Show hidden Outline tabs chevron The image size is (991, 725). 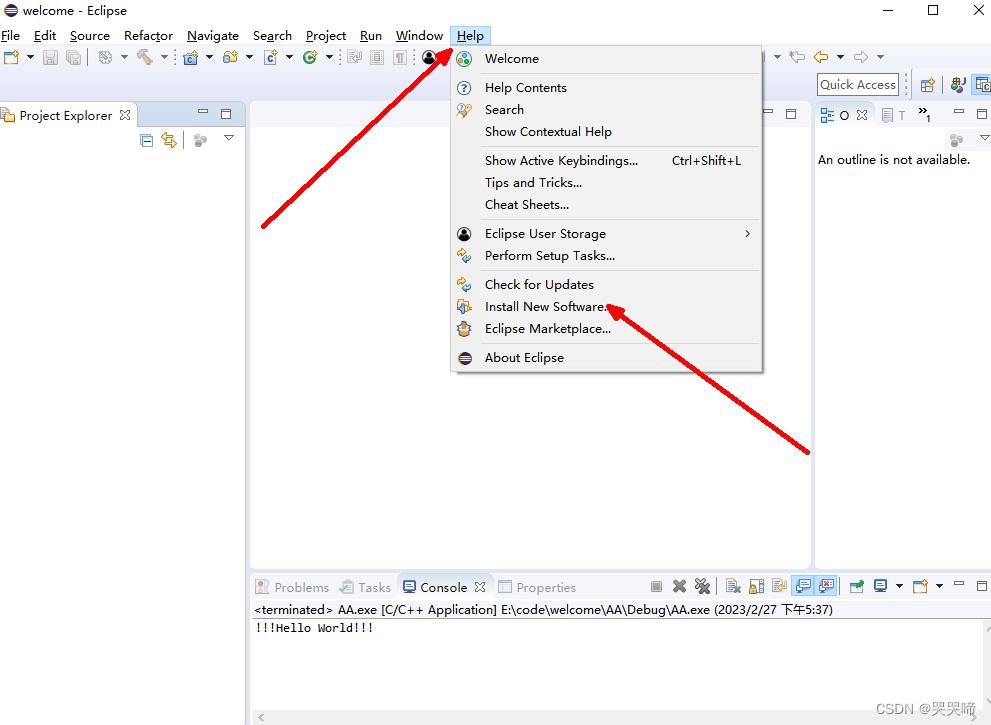coord(924,114)
